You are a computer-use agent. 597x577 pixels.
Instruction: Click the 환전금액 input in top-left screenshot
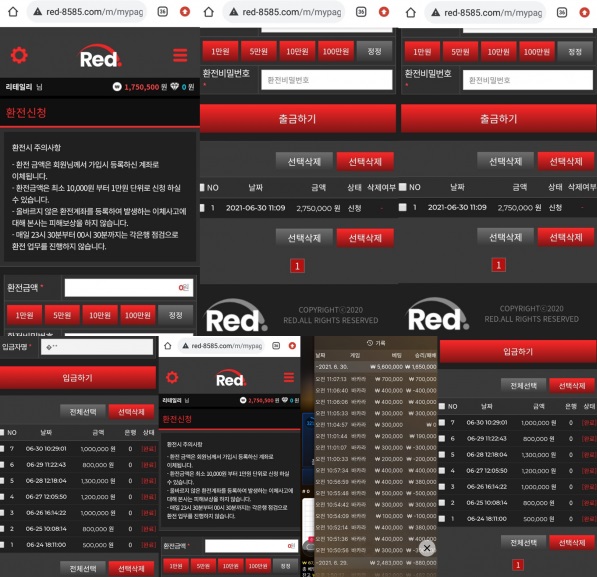pyautogui.click(x=129, y=288)
